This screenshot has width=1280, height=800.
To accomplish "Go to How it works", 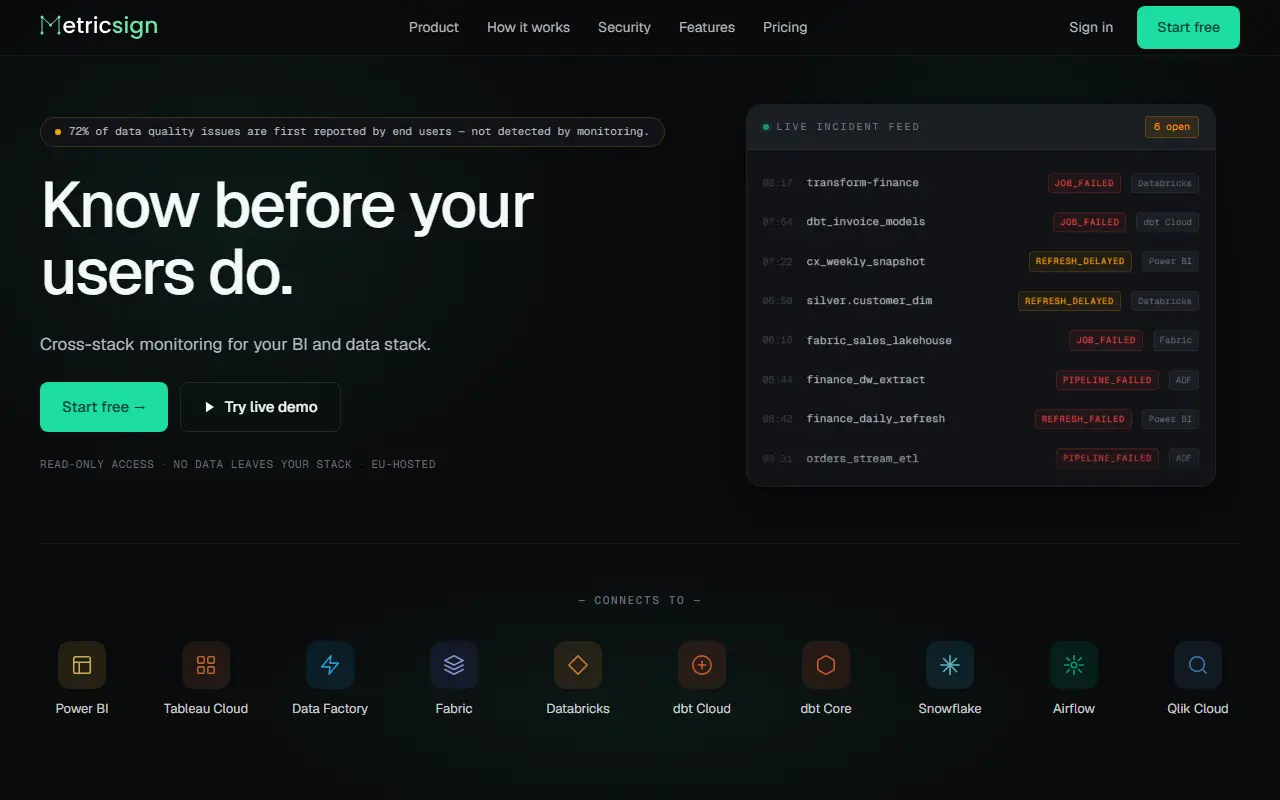I will coord(528,27).
